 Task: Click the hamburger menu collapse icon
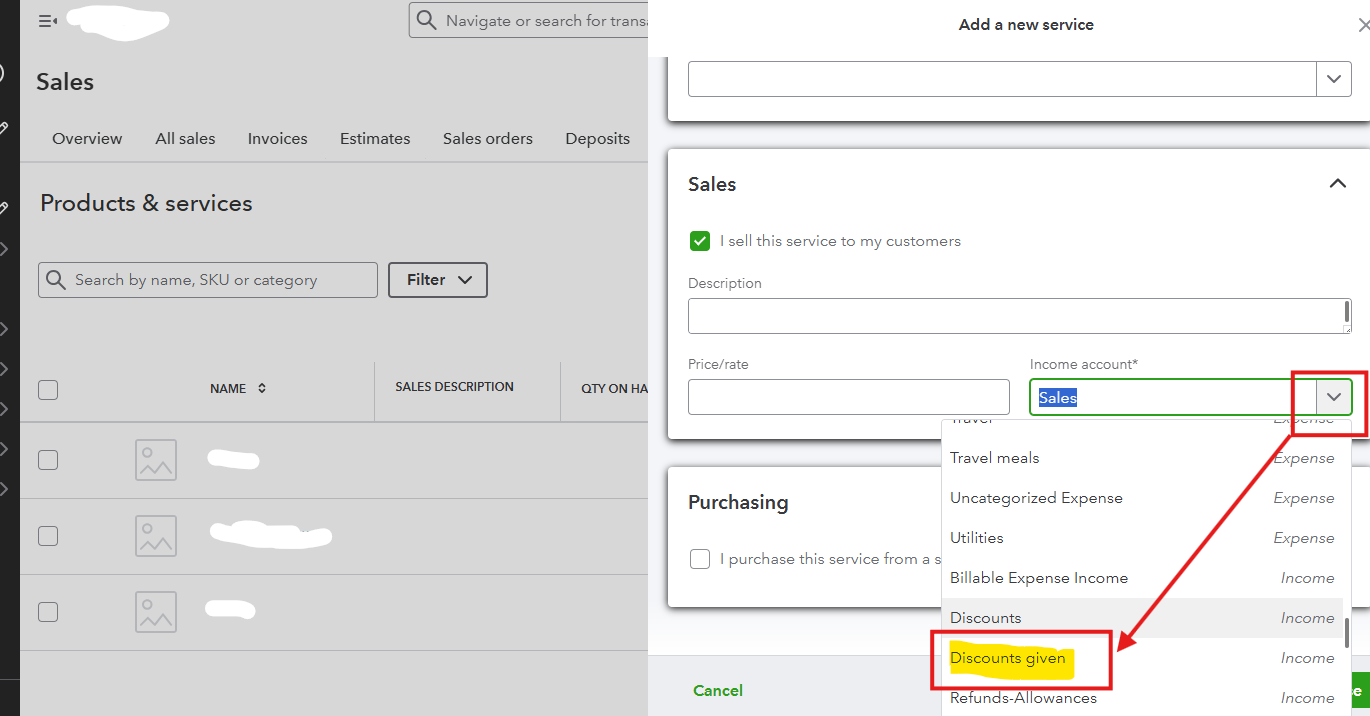(47, 21)
